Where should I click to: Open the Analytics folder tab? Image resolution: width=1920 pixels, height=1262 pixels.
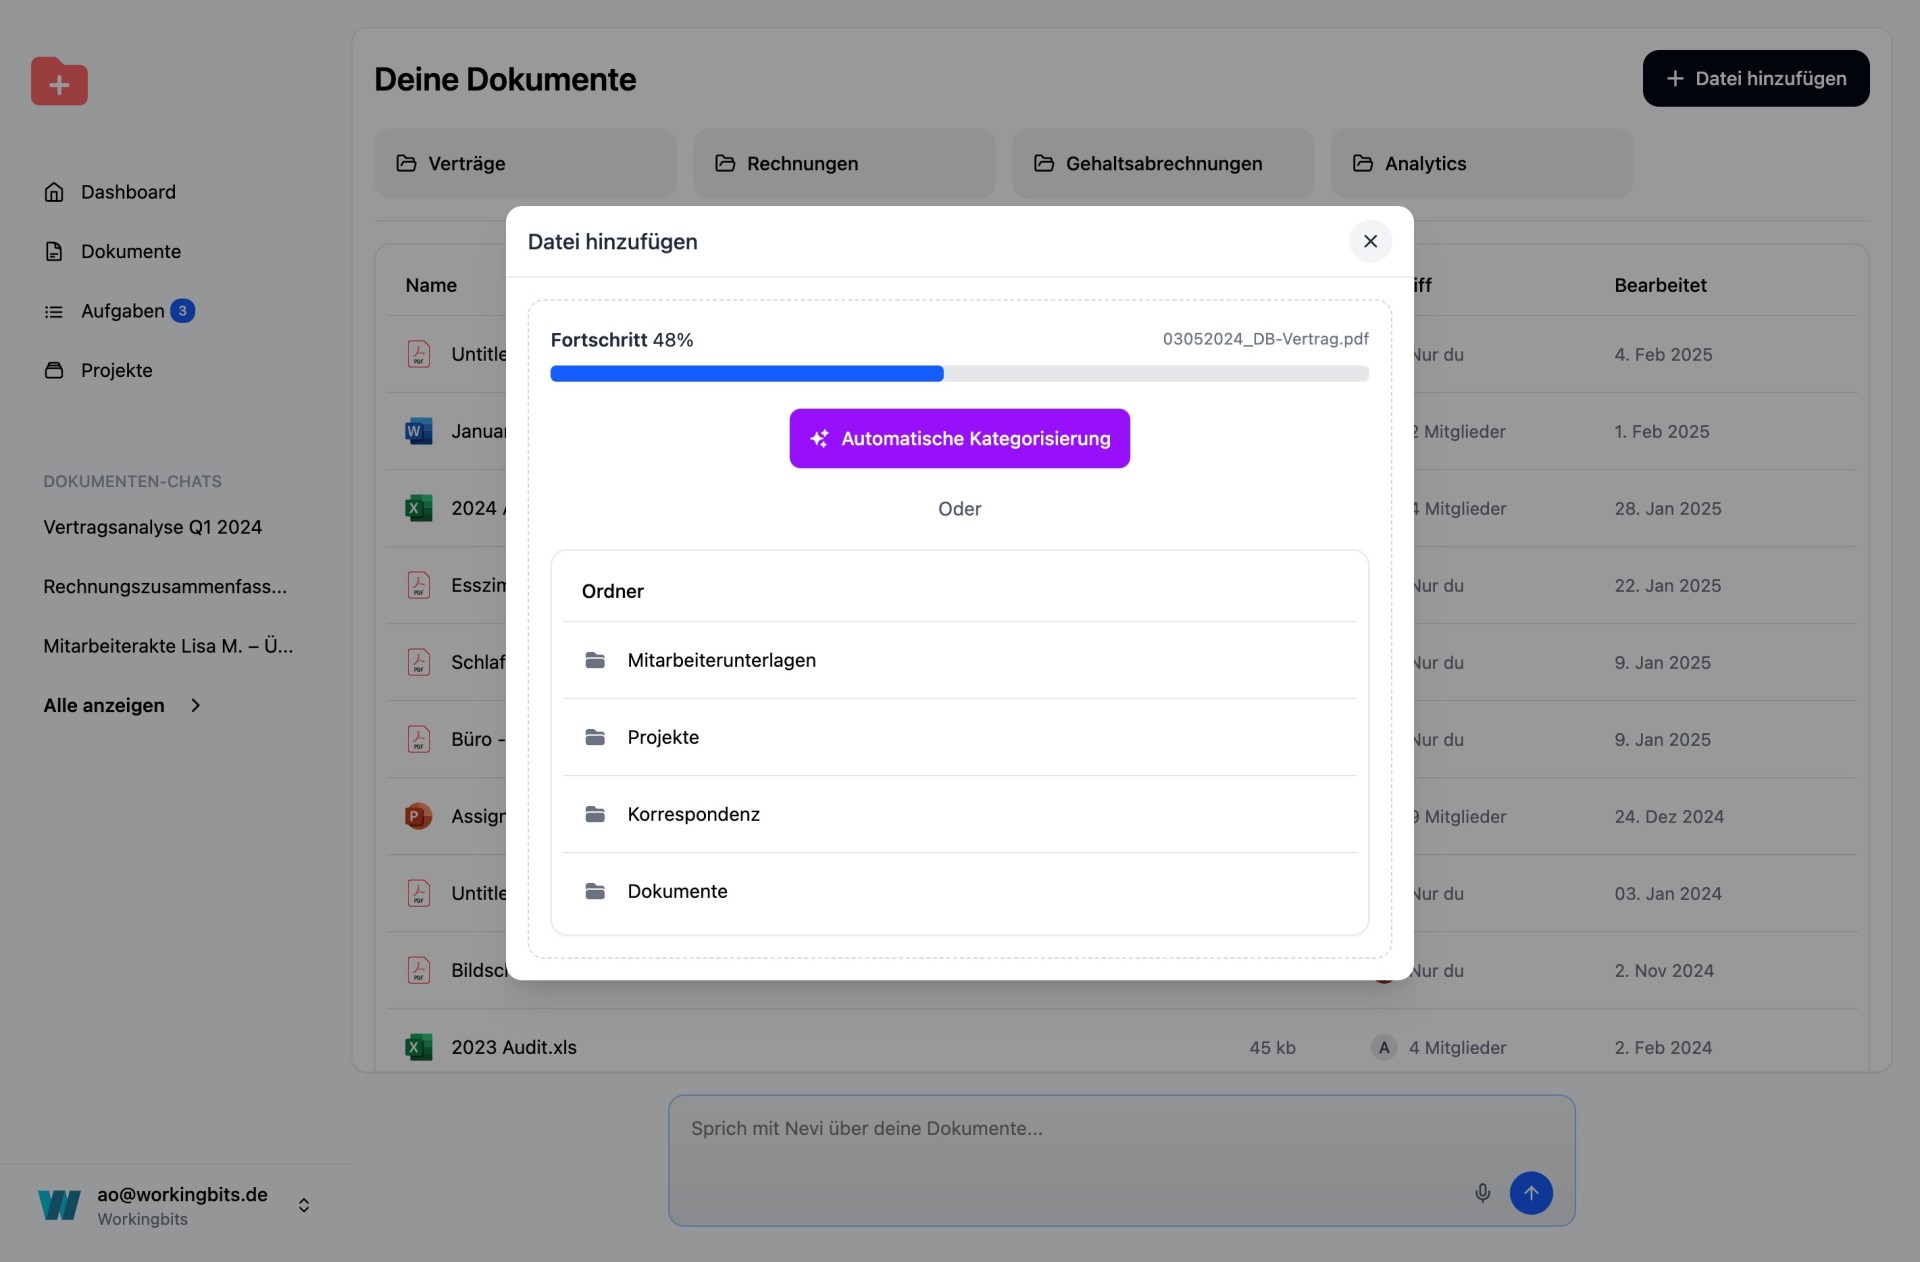click(x=1480, y=163)
